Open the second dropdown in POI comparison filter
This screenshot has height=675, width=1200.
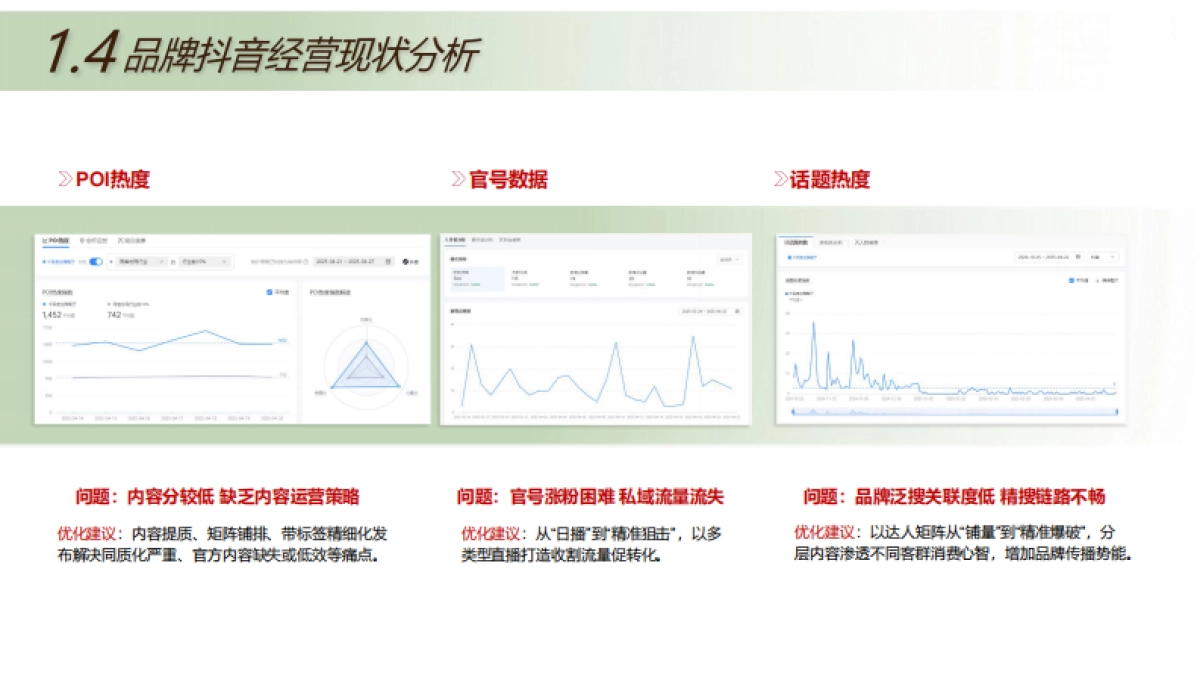[204, 262]
